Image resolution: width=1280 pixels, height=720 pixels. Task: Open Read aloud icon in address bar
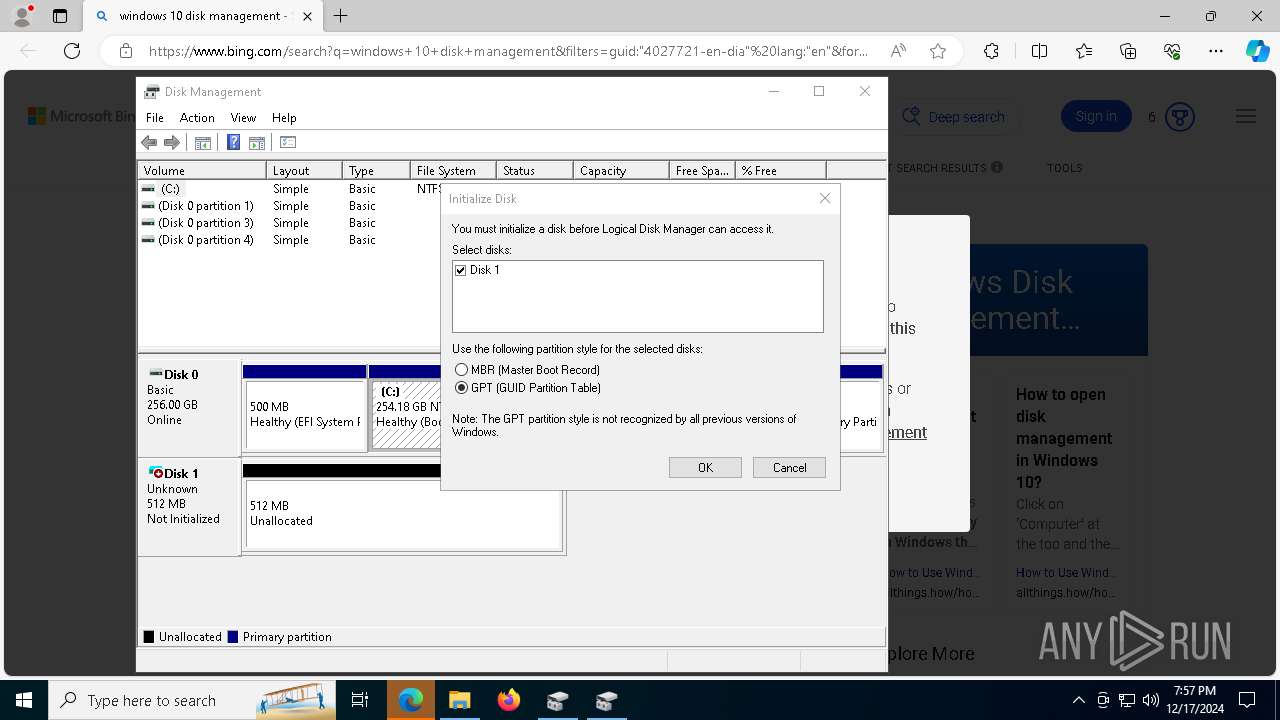pos(898,51)
